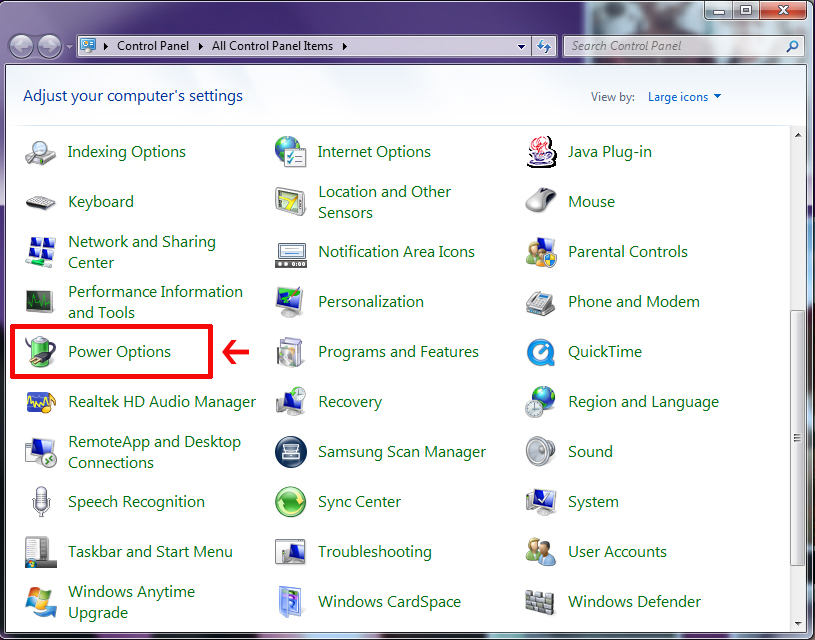The image size is (815, 640).
Task: Refresh the Control Panel view
Action: pos(544,46)
